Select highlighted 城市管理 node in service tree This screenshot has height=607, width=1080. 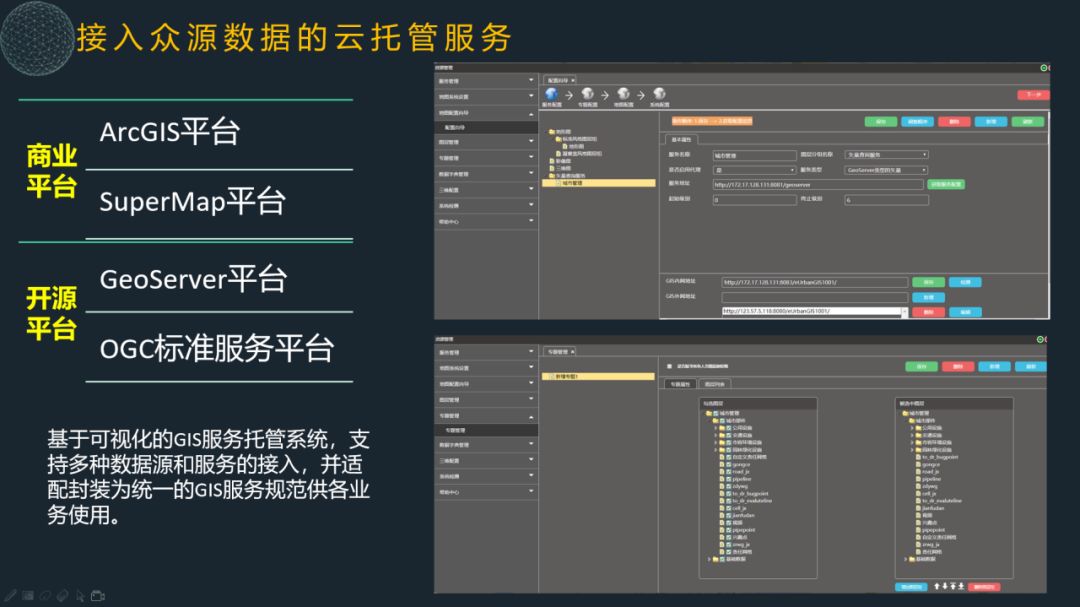click(599, 183)
